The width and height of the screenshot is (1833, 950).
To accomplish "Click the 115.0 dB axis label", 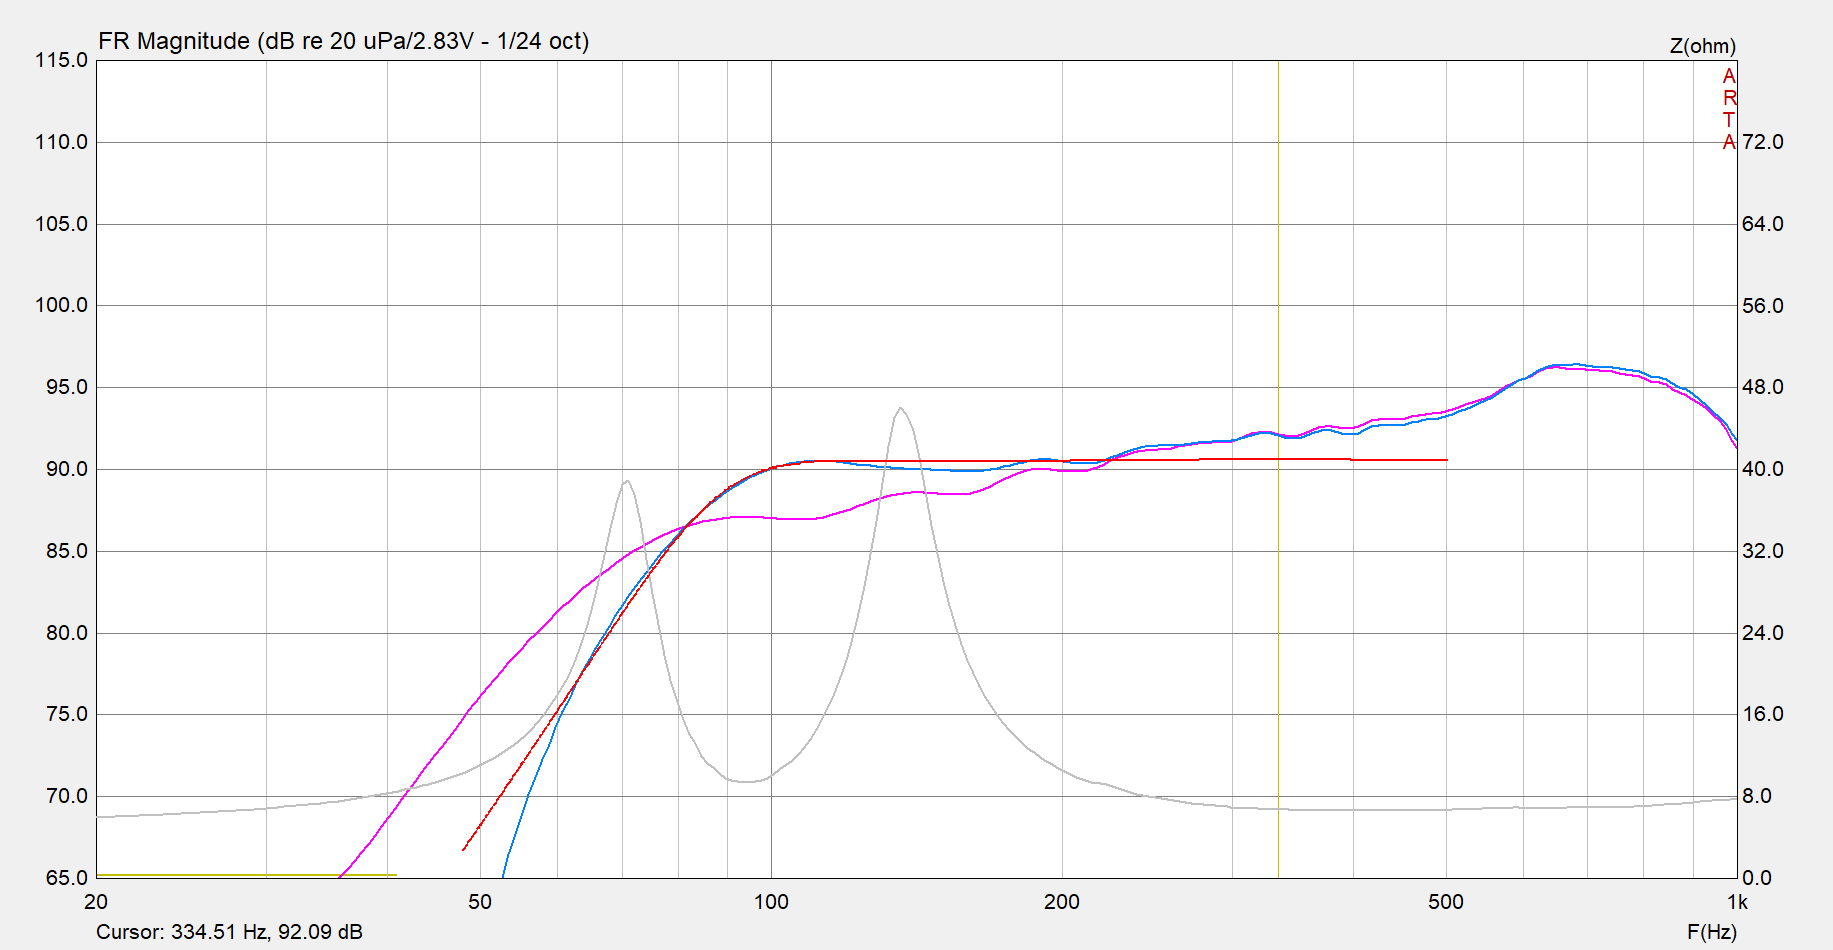I will point(61,60).
